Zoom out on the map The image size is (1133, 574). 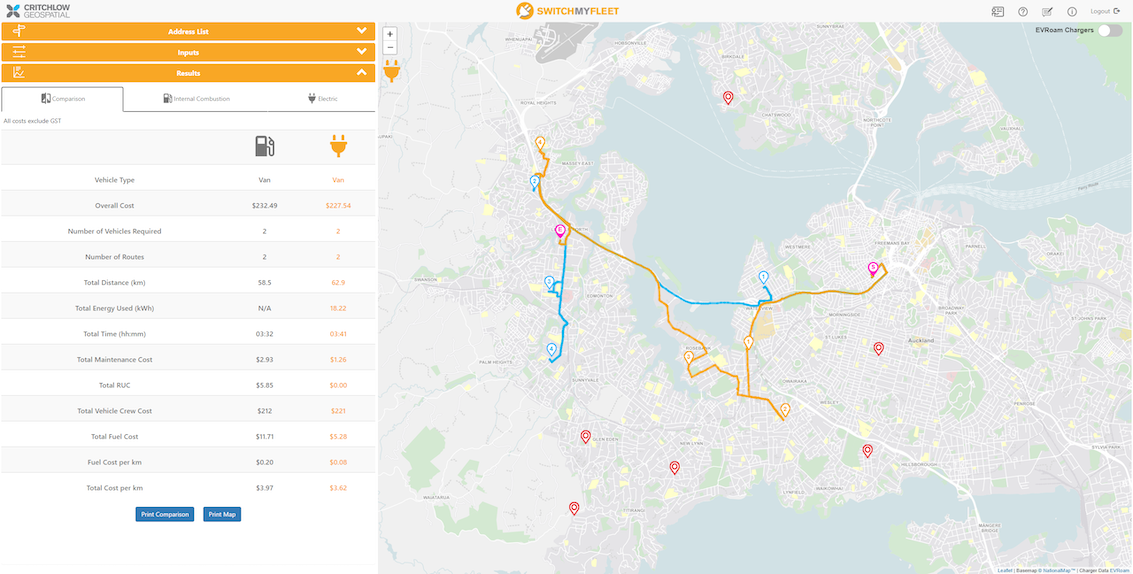[x=390, y=48]
